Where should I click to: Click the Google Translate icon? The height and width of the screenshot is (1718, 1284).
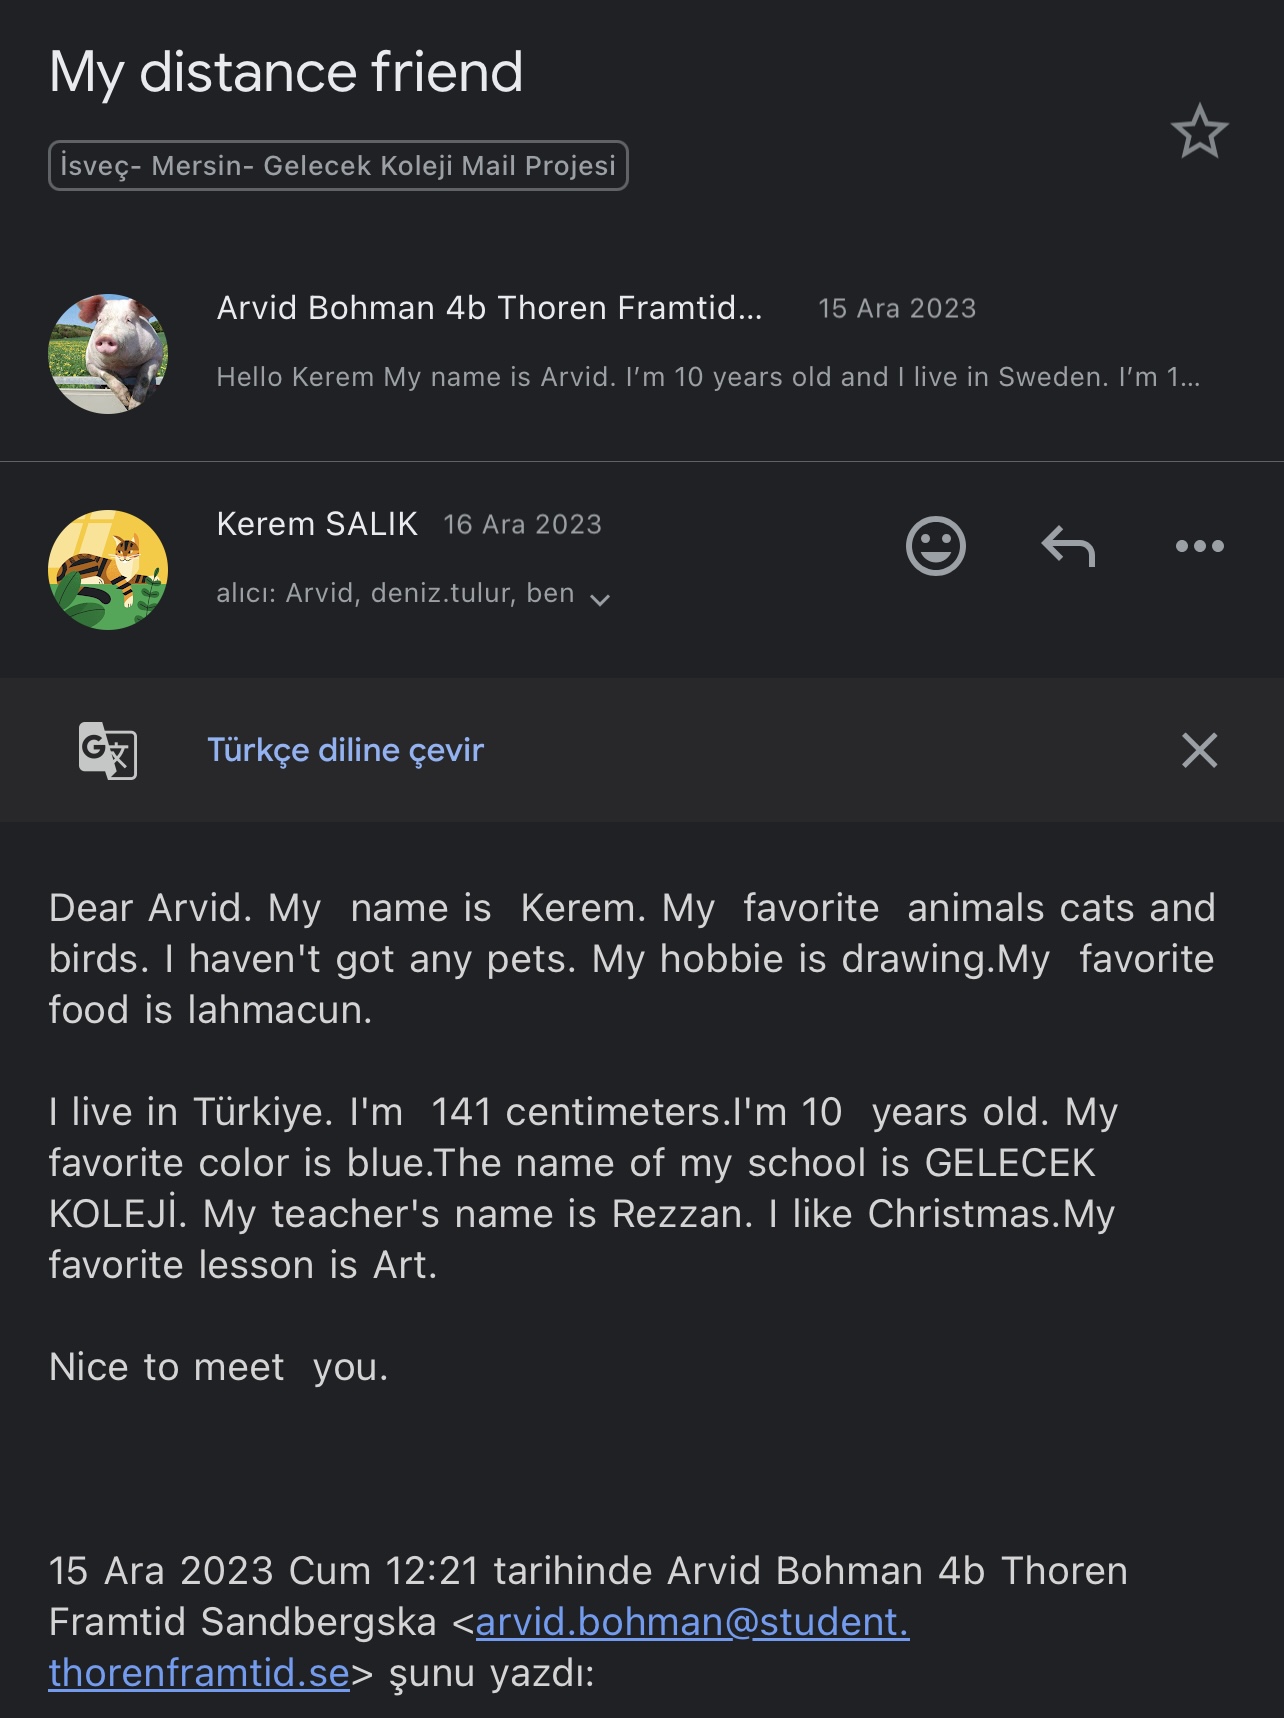[x=108, y=750]
